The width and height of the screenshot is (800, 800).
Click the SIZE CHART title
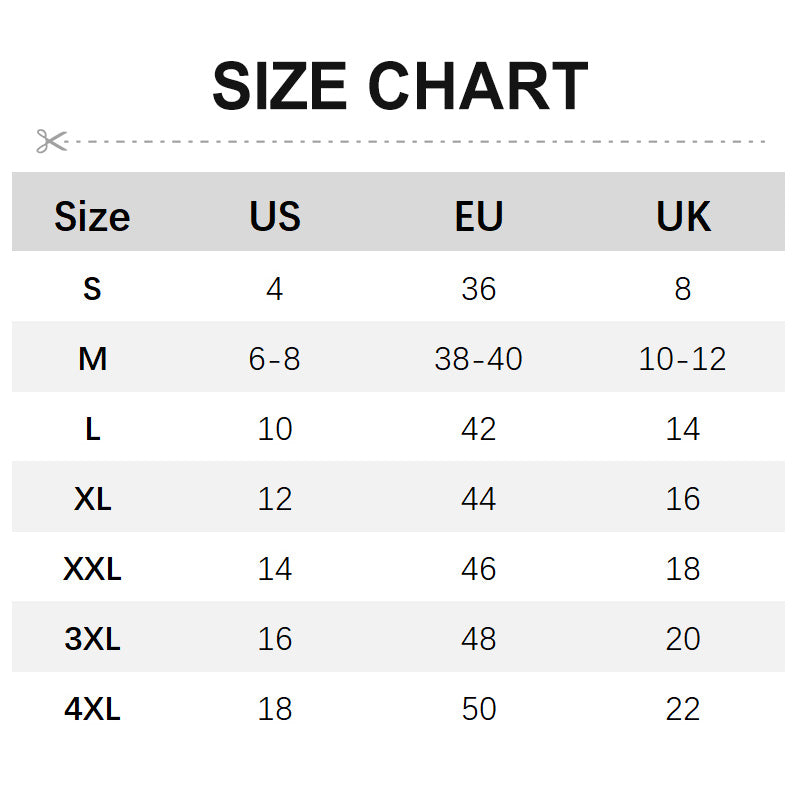pyautogui.click(x=400, y=87)
